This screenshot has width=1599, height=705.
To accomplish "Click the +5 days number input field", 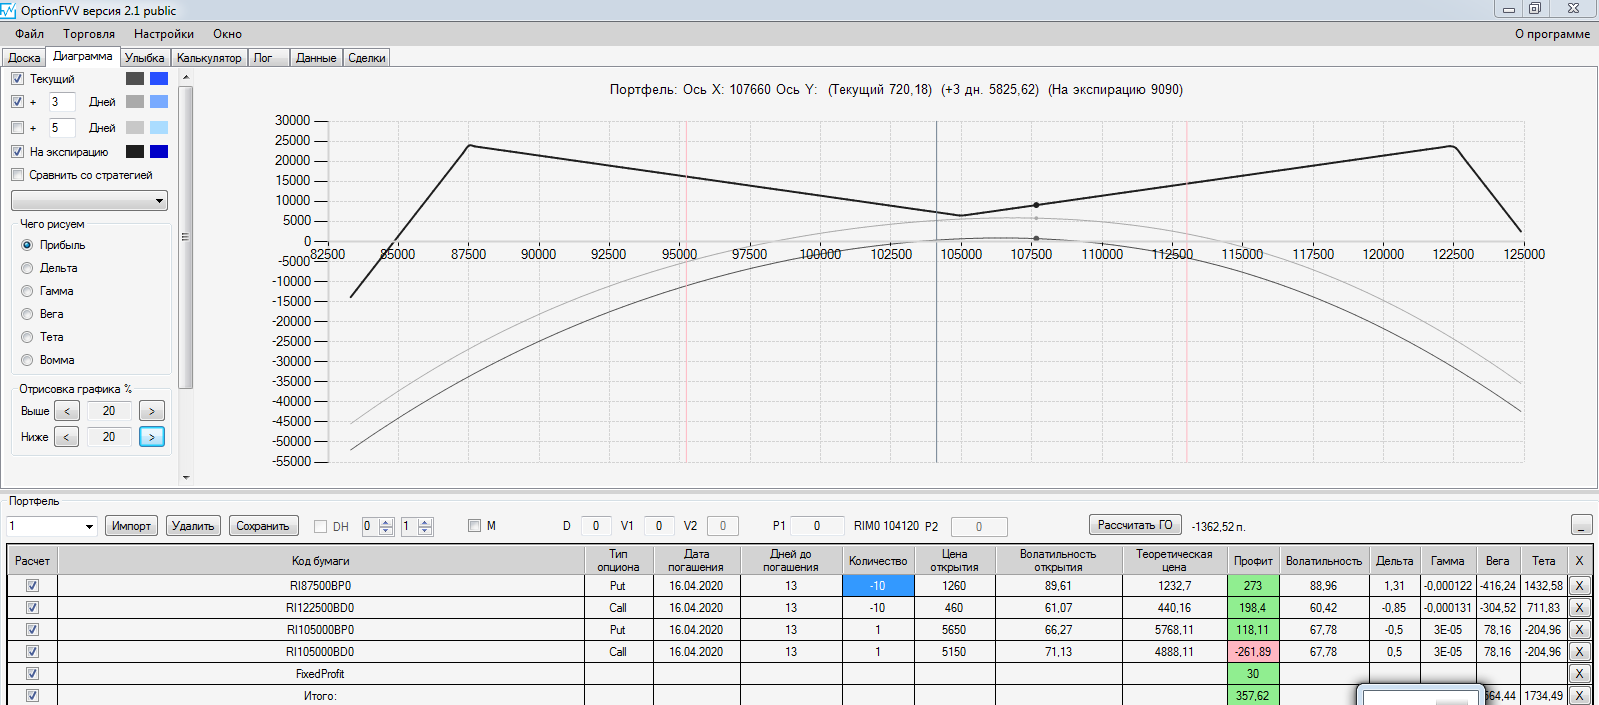I will [x=61, y=128].
